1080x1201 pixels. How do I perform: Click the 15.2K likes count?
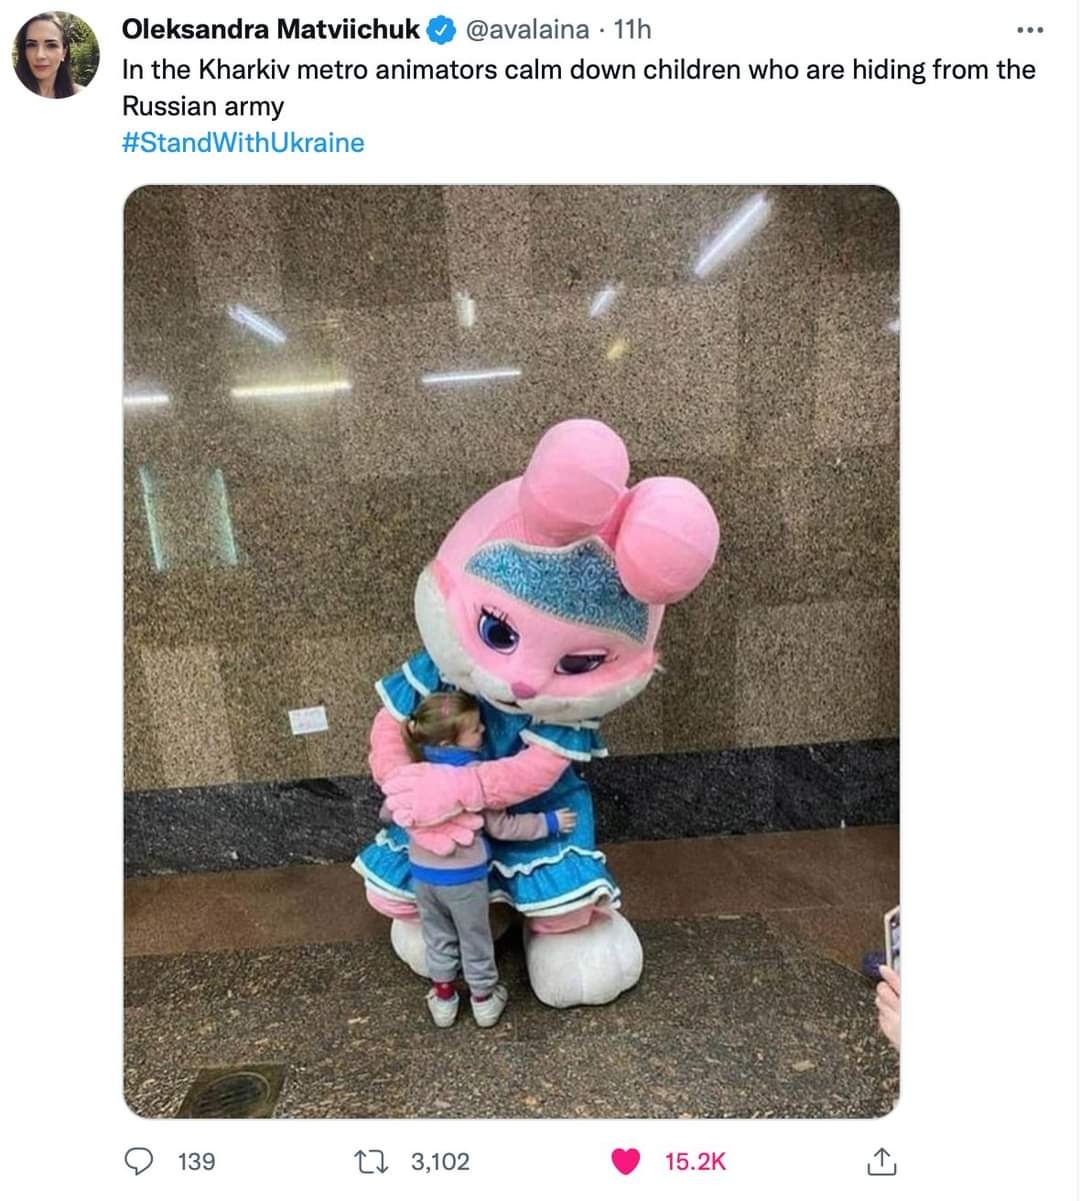coord(695,1161)
